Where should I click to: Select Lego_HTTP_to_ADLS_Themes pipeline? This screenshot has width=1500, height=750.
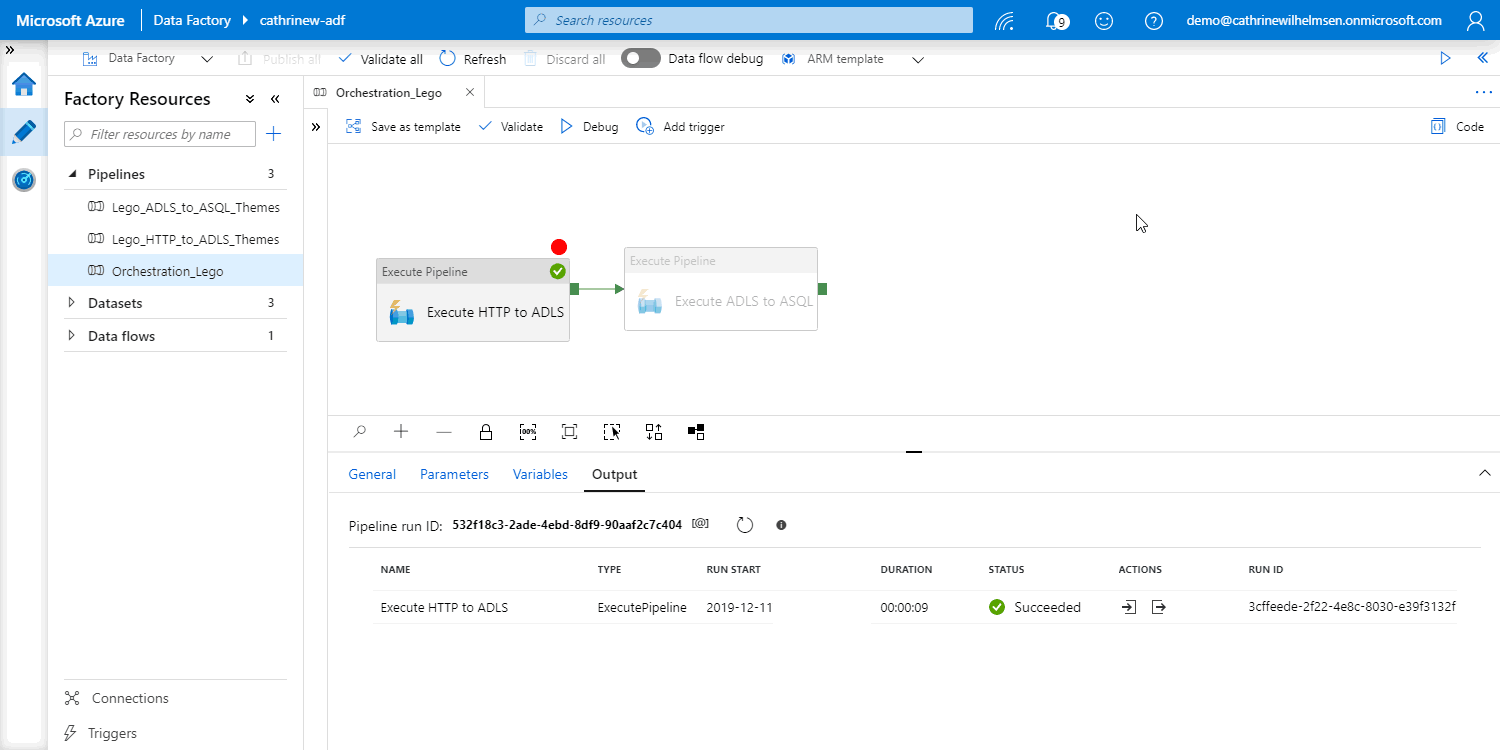195,239
